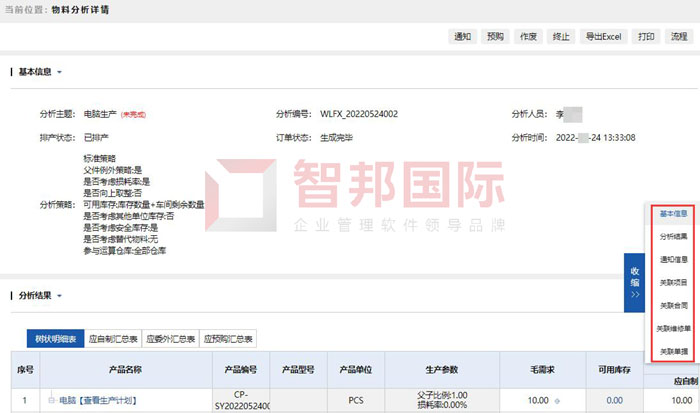
Task: Jump to 分析结果 in side navigation
Action: [672, 236]
